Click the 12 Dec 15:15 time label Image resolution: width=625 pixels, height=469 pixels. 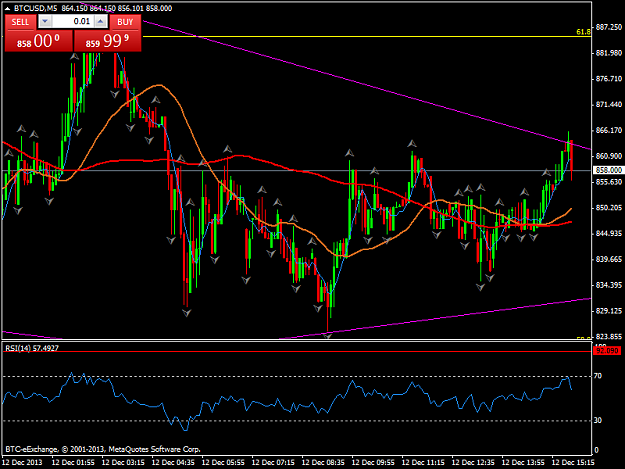pyautogui.click(x=573, y=463)
